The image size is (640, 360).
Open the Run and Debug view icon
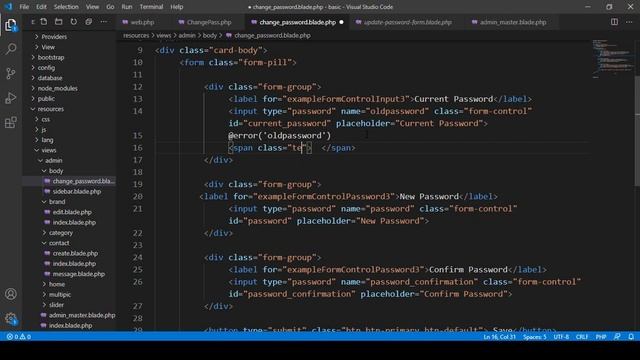[x=11, y=98]
